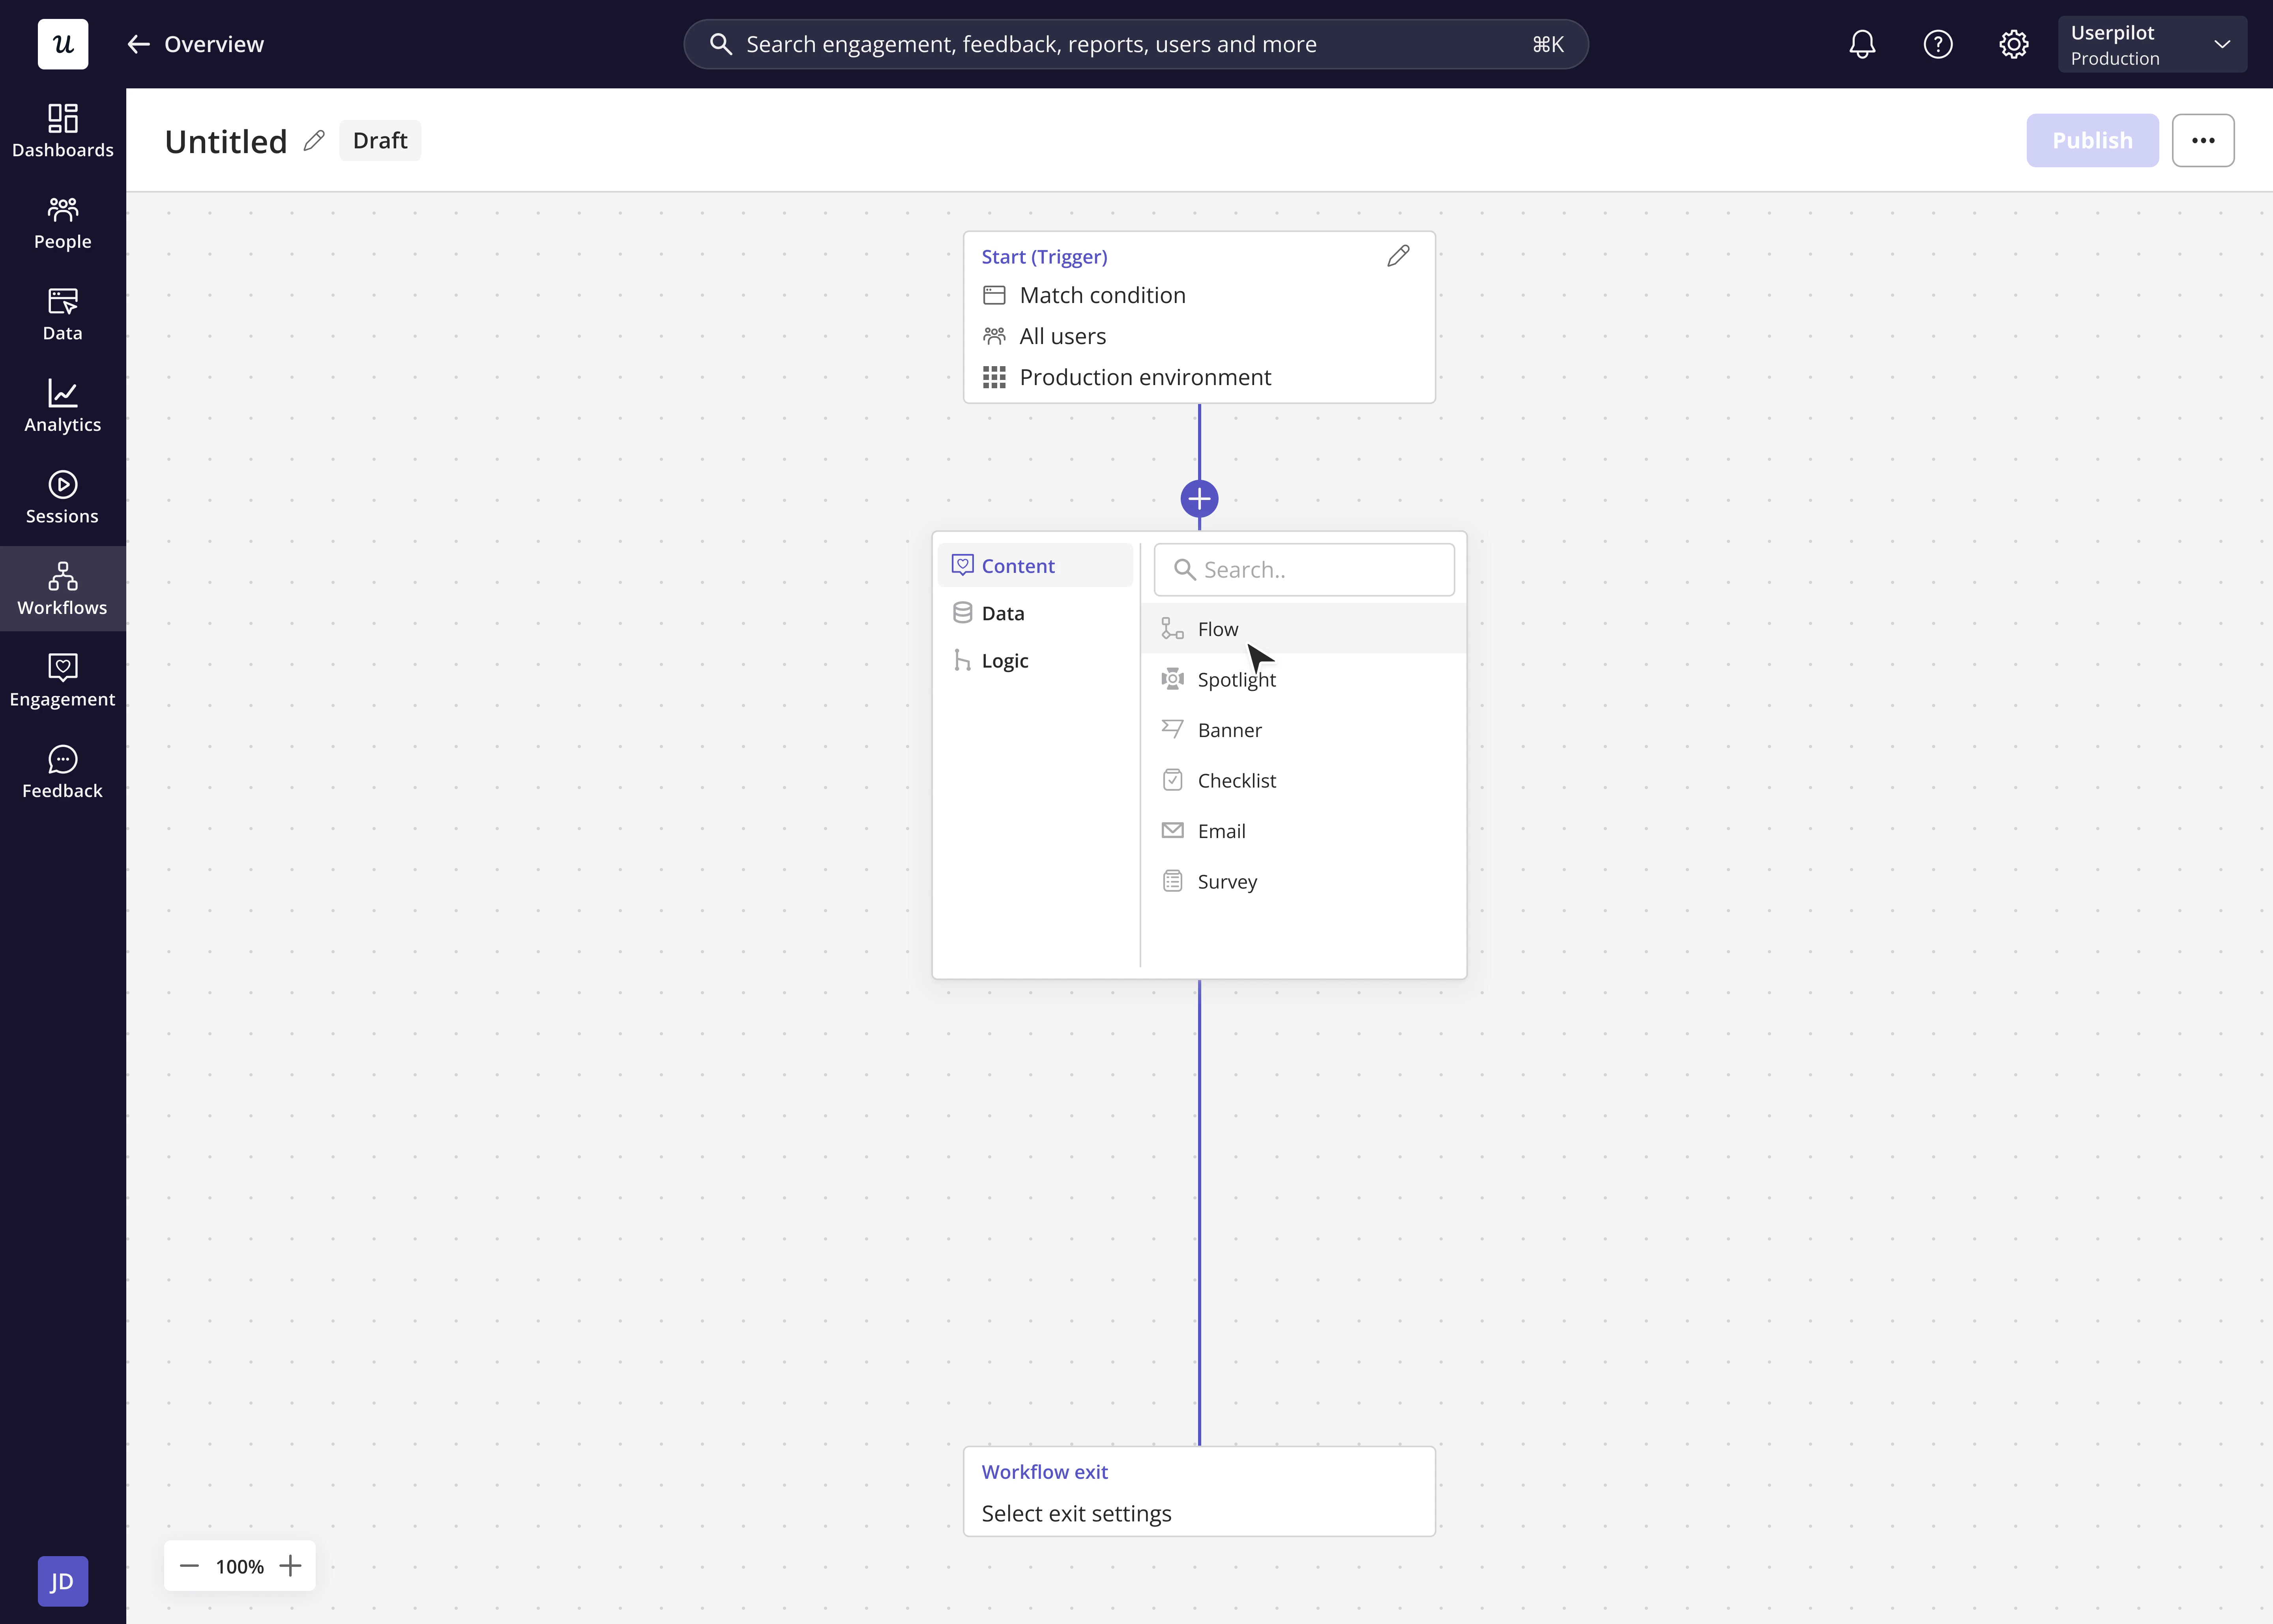Rename workflow using title pencil icon
The height and width of the screenshot is (1624, 2273).
pos(314,141)
